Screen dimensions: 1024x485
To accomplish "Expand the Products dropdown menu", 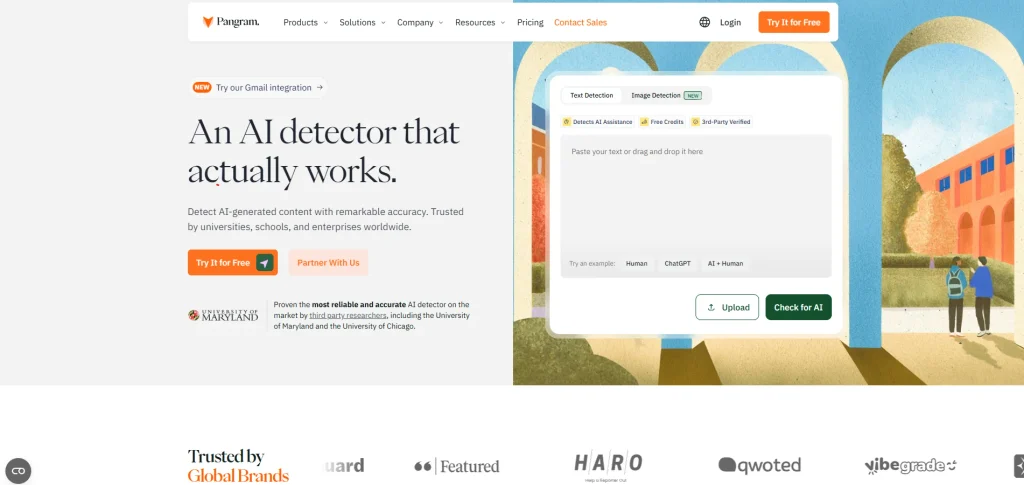I will [305, 22].
